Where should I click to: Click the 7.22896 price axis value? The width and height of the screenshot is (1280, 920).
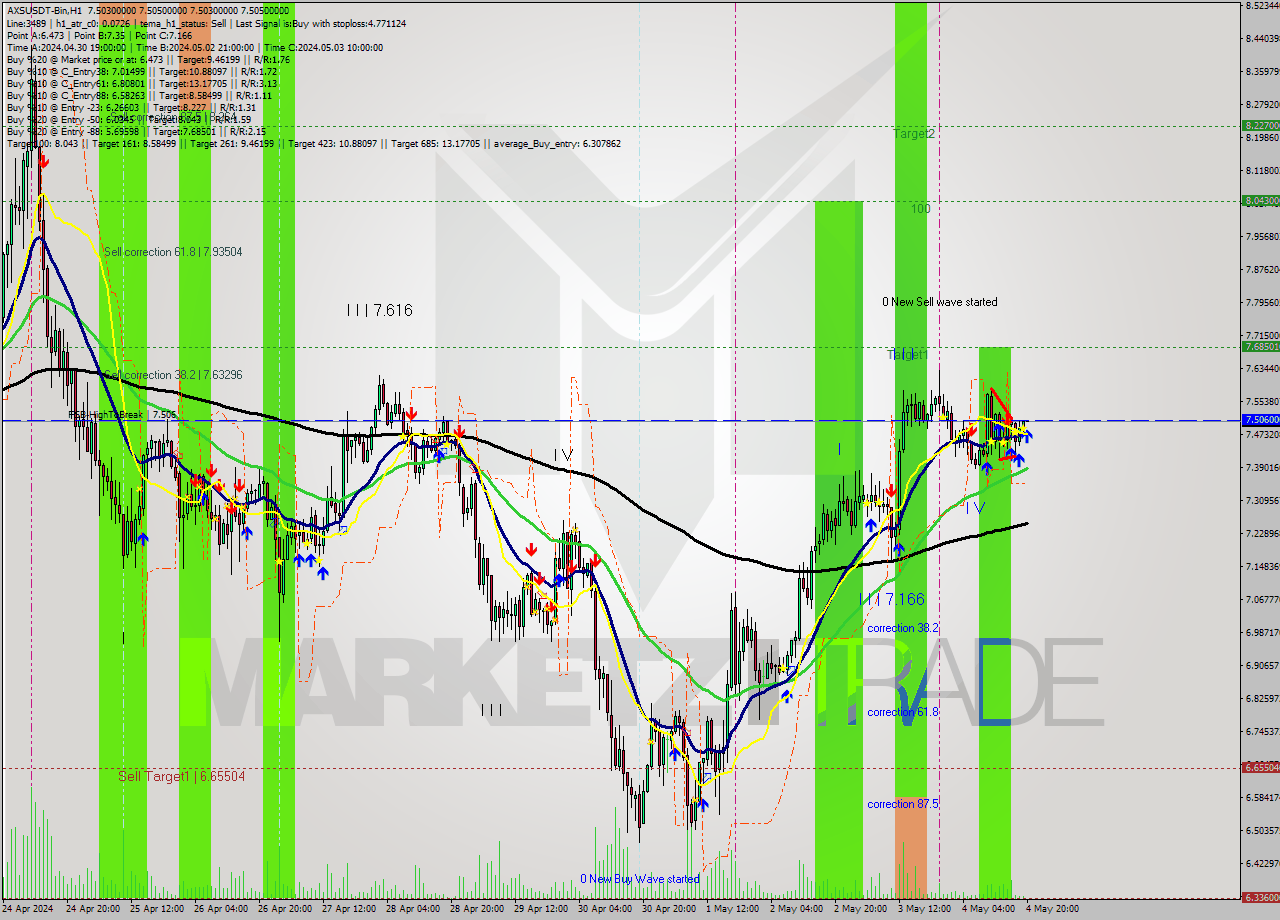[x=1262, y=534]
